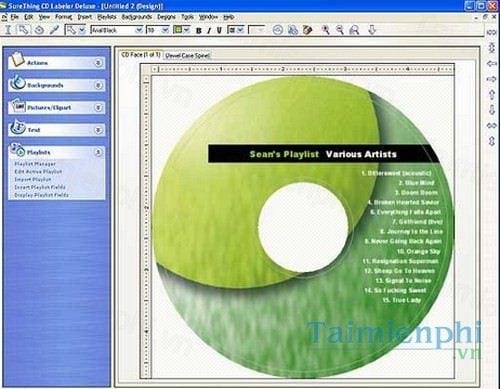The image size is (500, 389).
Task: Click the circular disc icon in toolbar
Action: coord(278,30)
